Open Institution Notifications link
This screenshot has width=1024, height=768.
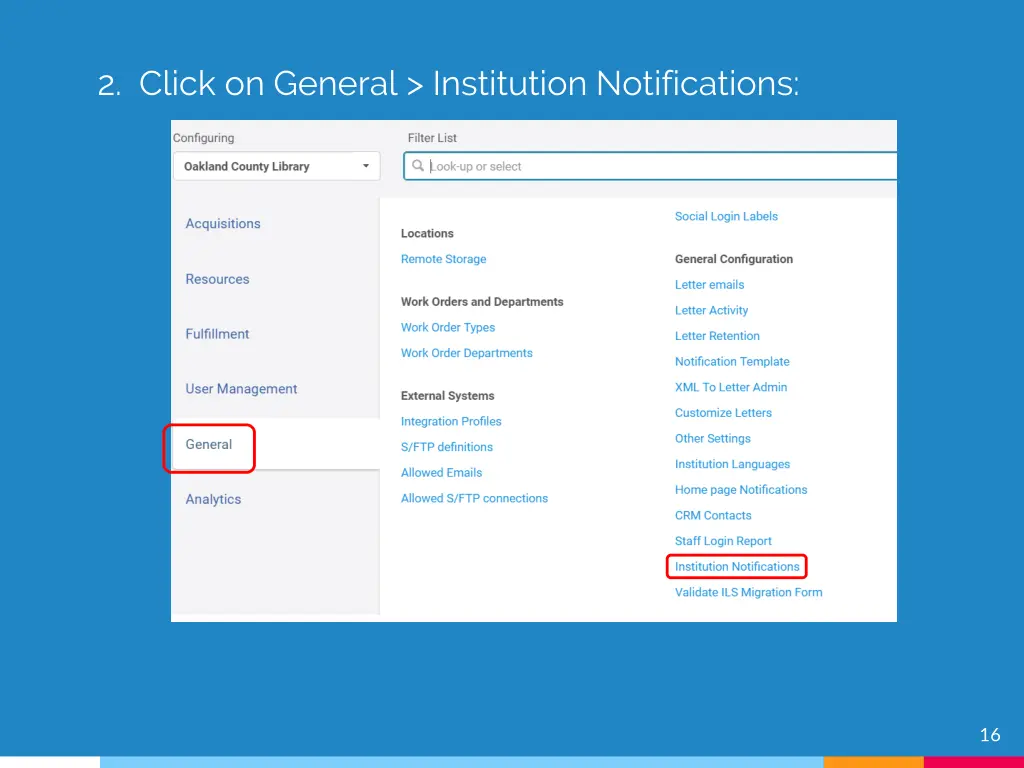pyautogui.click(x=737, y=566)
